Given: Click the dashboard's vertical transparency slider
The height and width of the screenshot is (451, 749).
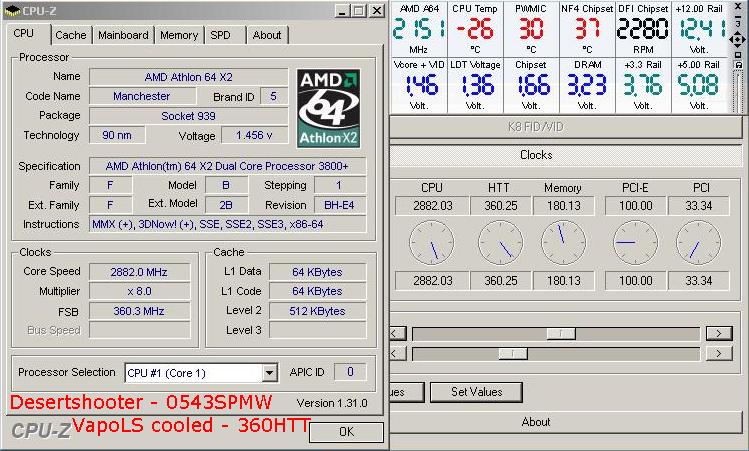Looking at the screenshot, I should (x=738, y=92).
